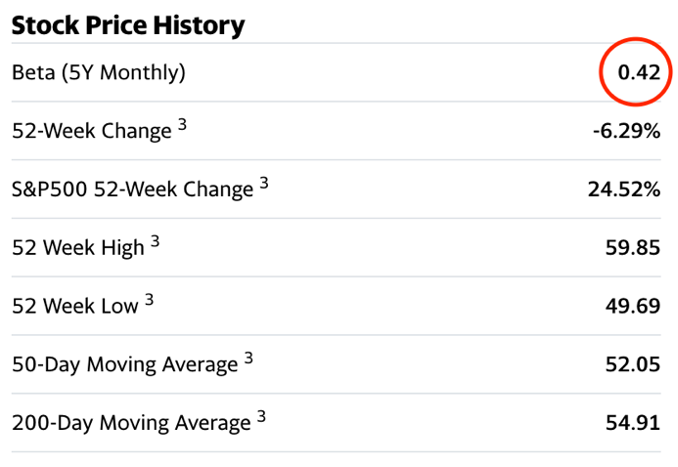Viewport: 678px width, 467px height.
Task: Select the S&P500 52-Week Change label
Action: click(133, 189)
